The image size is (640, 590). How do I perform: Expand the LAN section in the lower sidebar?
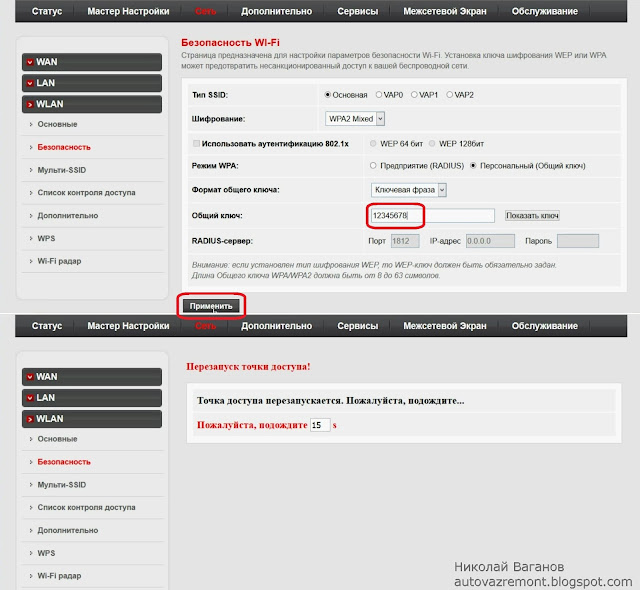point(92,398)
